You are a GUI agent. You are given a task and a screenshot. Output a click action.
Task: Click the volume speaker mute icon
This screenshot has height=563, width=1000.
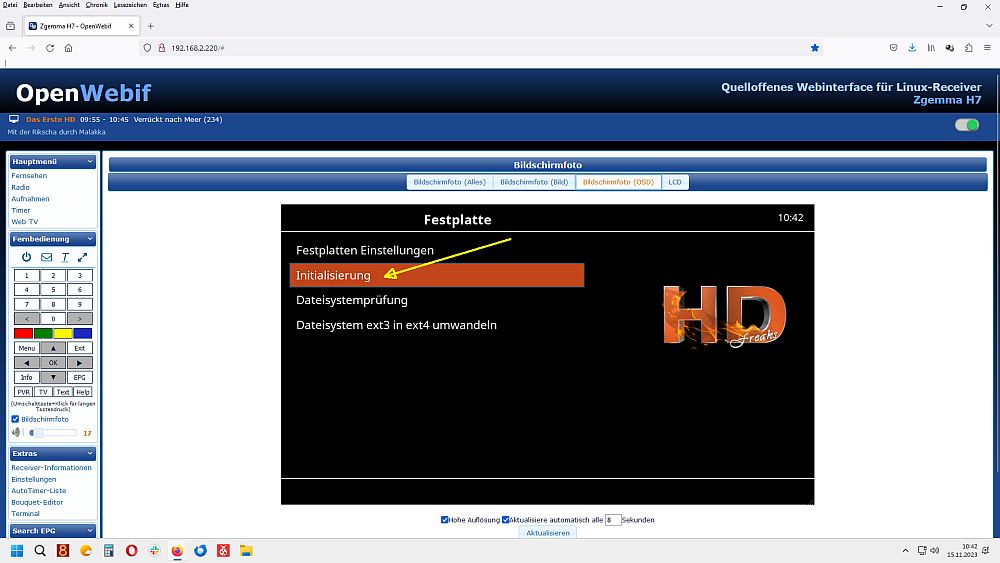16,433
